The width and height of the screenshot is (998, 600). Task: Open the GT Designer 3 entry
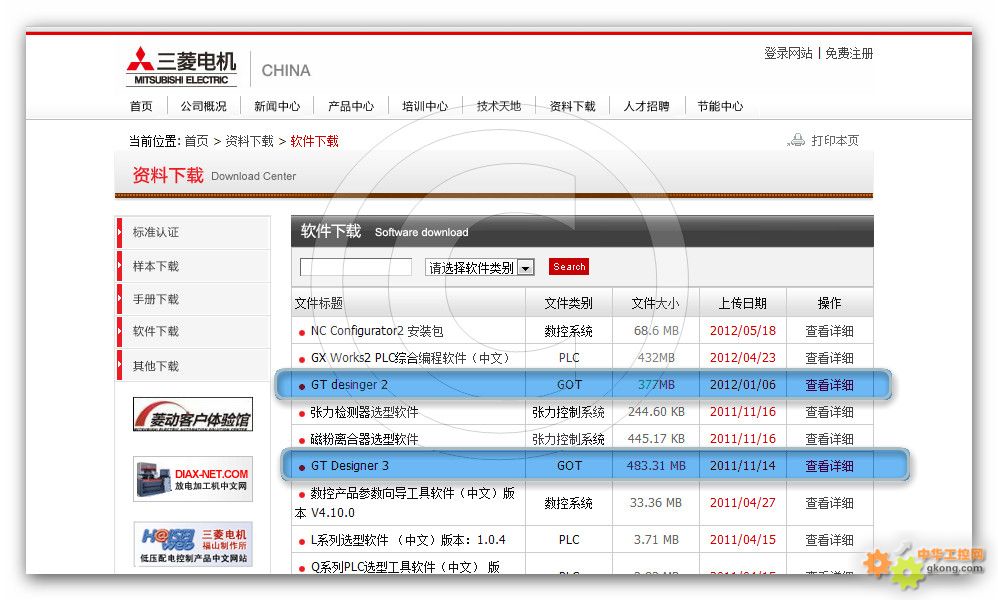[350, 466]
